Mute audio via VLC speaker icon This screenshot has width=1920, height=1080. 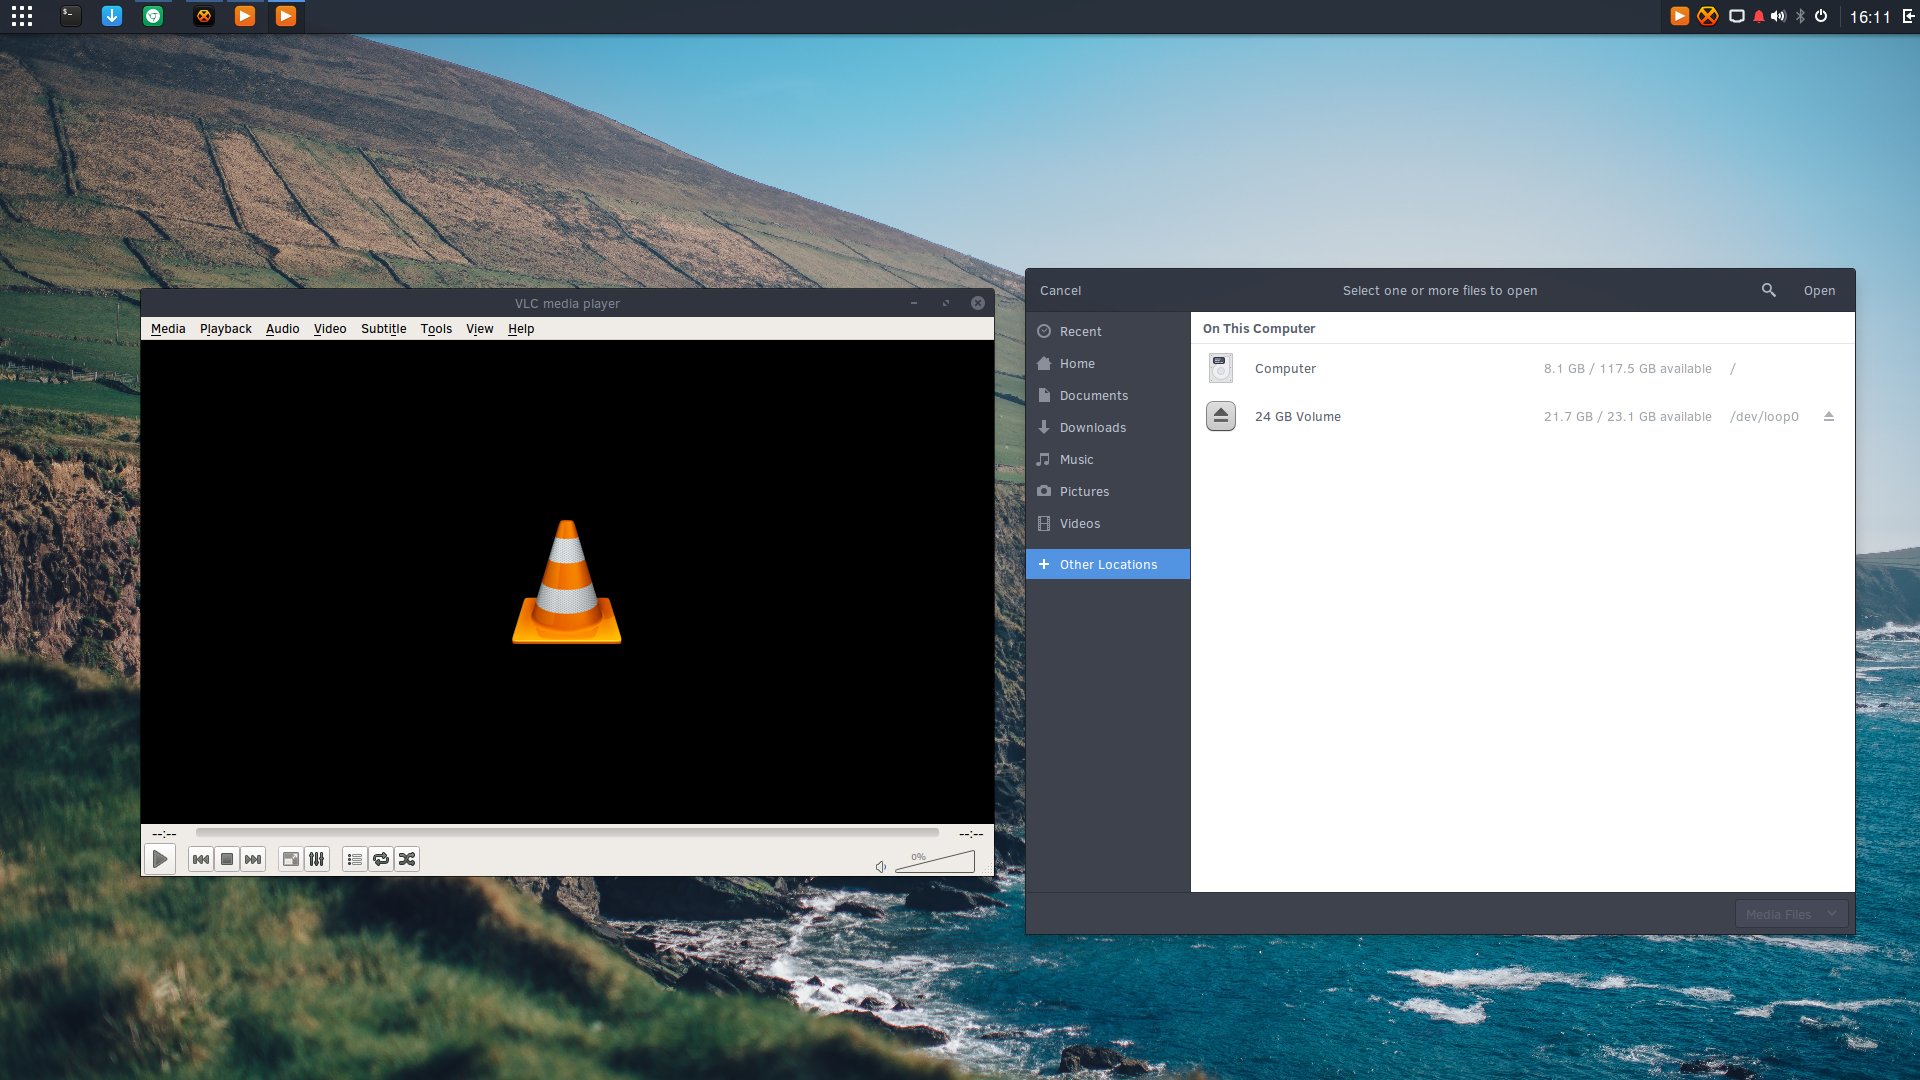coord(881,866)
